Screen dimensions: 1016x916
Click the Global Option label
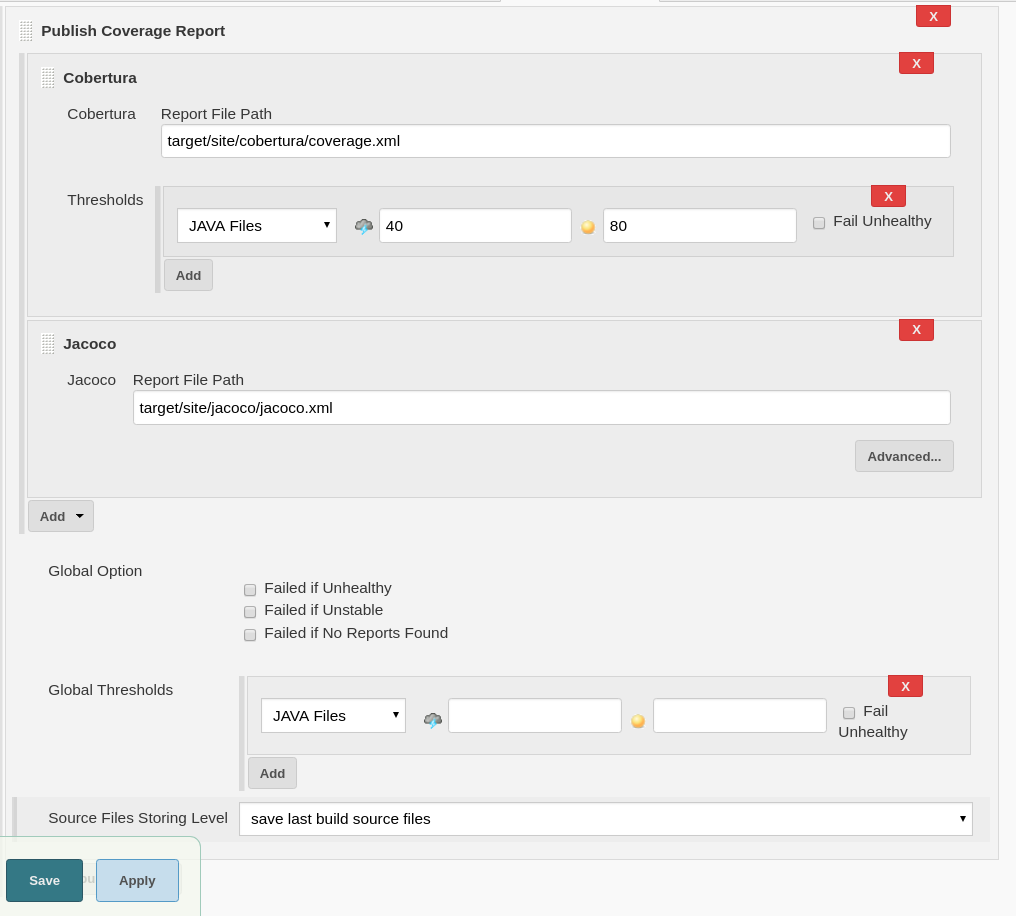(x=95, y=571)
